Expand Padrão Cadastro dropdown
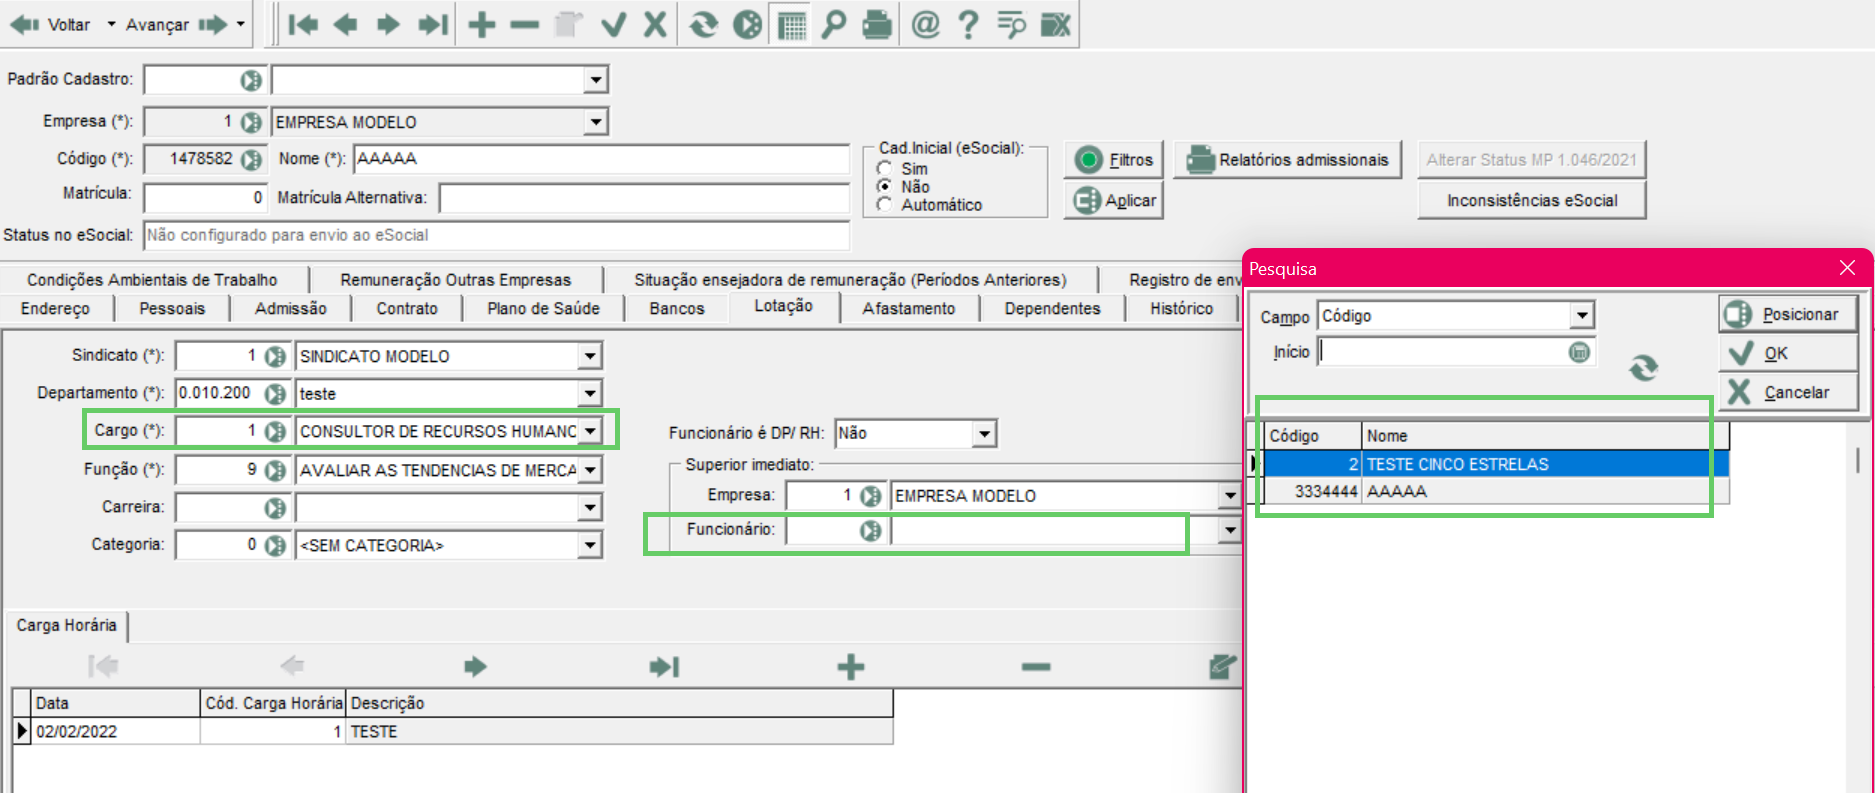Screen dimensions: 1875x793 point(595,79)
